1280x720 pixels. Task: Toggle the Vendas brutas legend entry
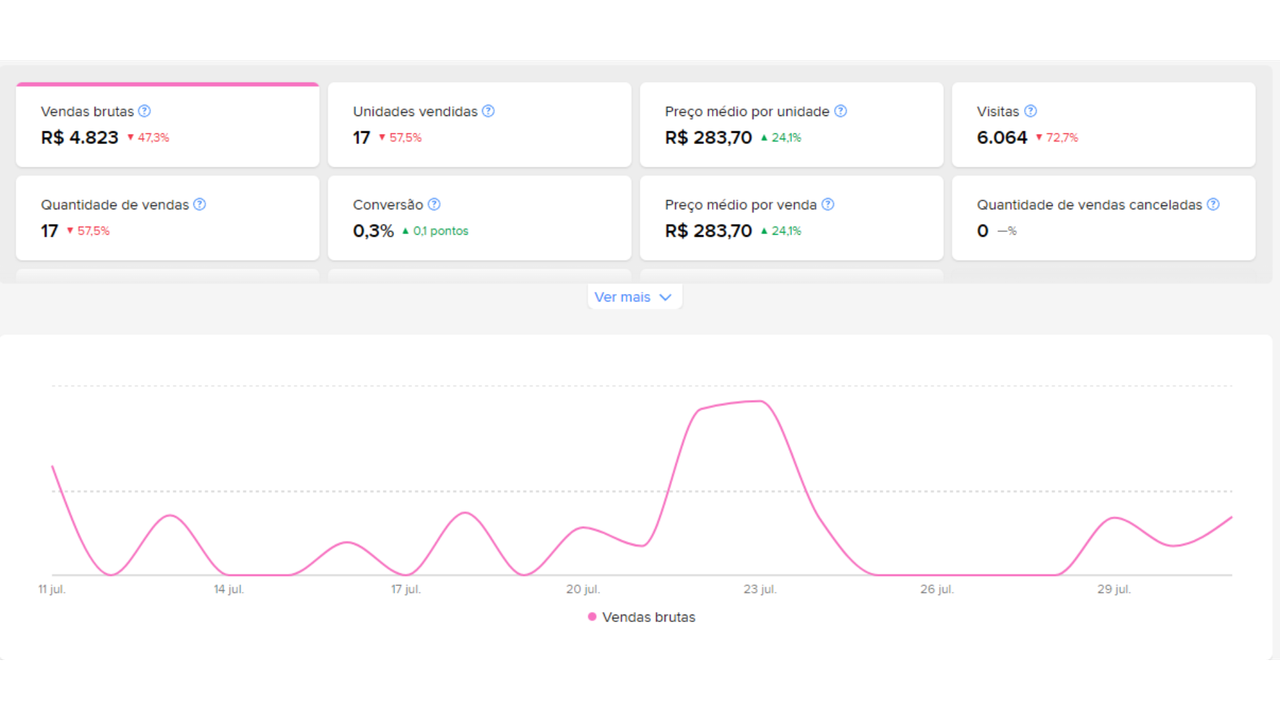coord(642,617)
